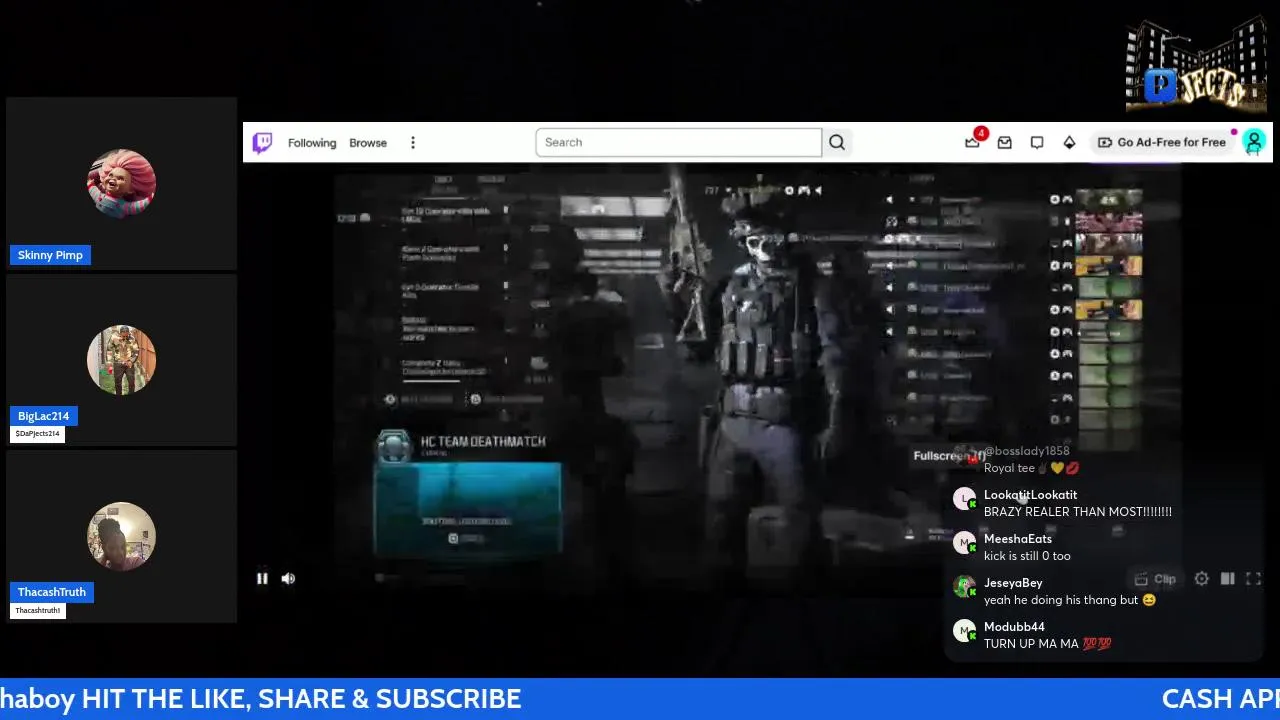Open the Browse page on Twitch
Viewport: 1280px width, 720px height.
[x=368, y=143]
